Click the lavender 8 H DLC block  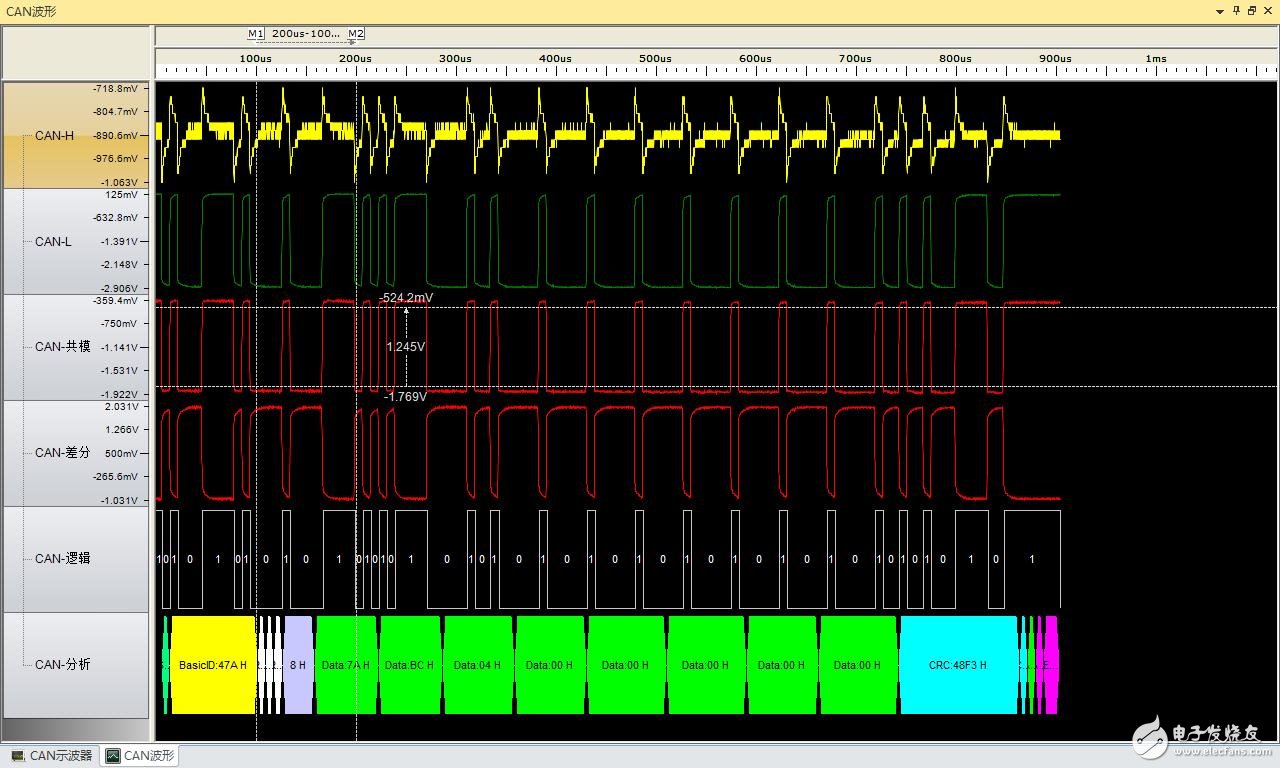point(298,665)
